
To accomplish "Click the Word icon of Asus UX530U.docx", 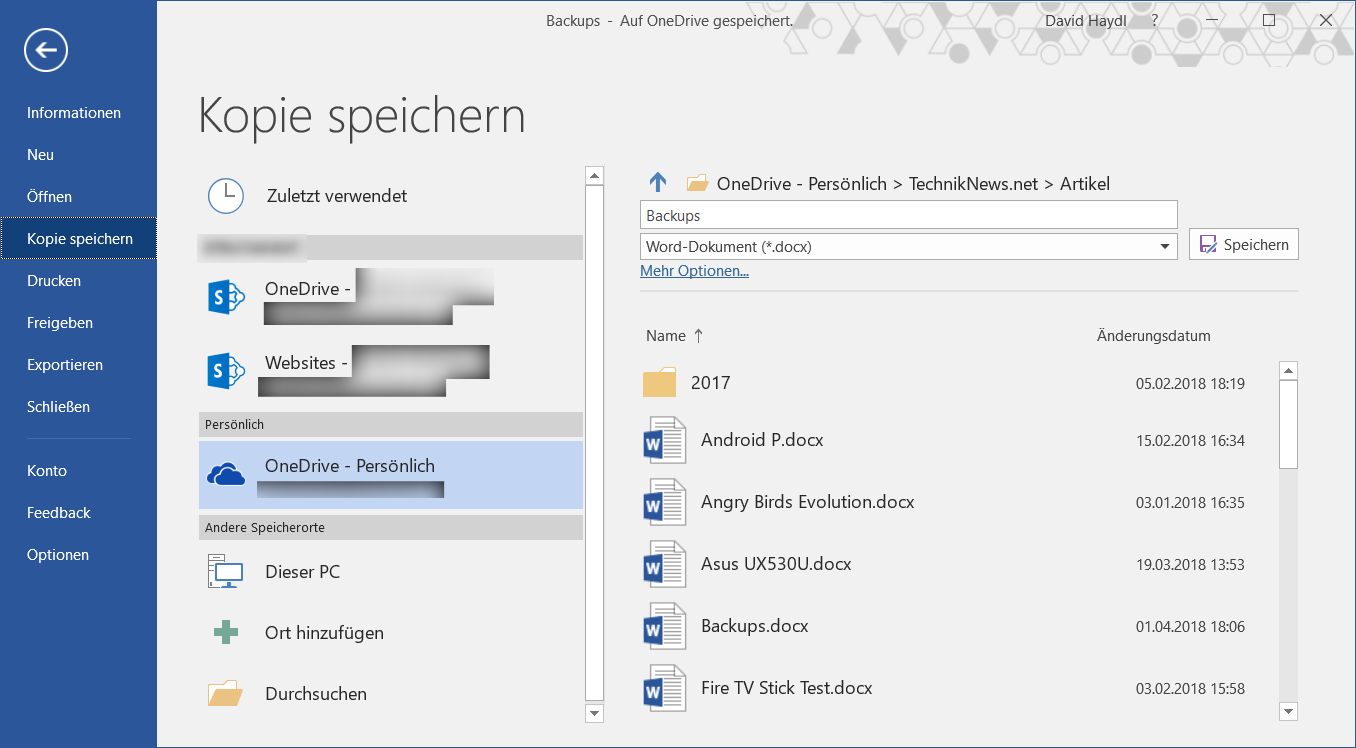I will pyautogui.click(x=665, y=564).
